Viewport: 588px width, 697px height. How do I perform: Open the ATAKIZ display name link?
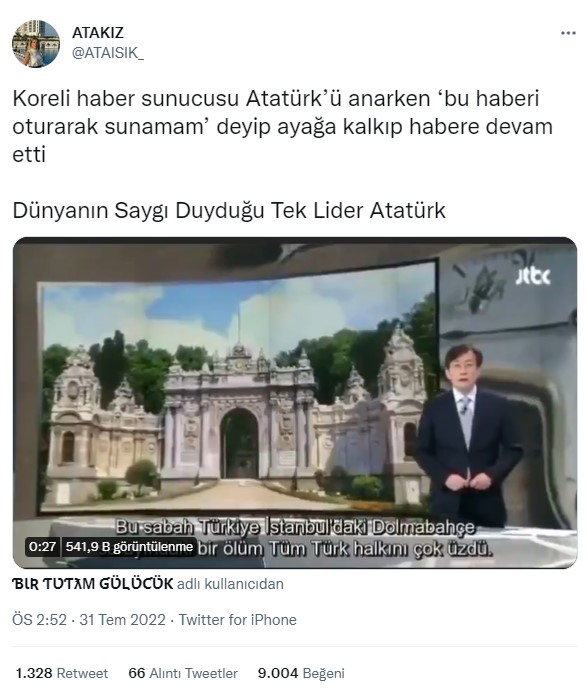point(98,32)
